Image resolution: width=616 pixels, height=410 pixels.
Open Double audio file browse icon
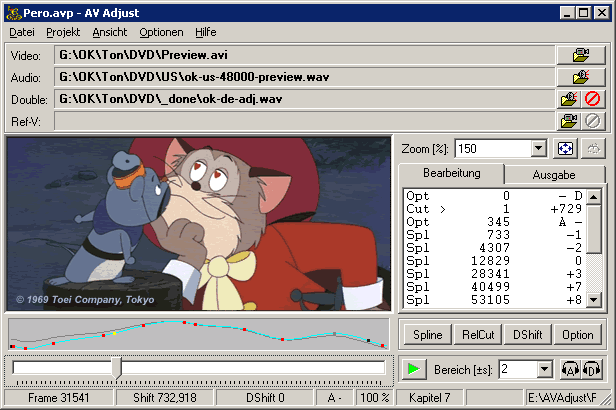click(569, 99)
